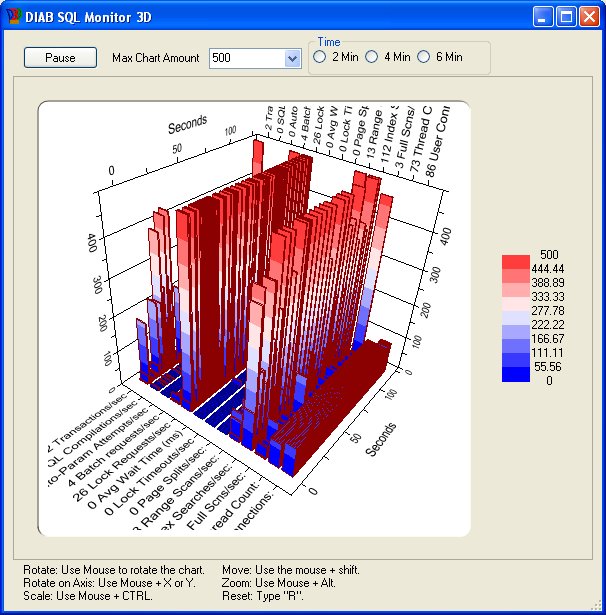606x615 pixels.
Task: Click the Rotate help text line
Action: click(x=114, y=570)
